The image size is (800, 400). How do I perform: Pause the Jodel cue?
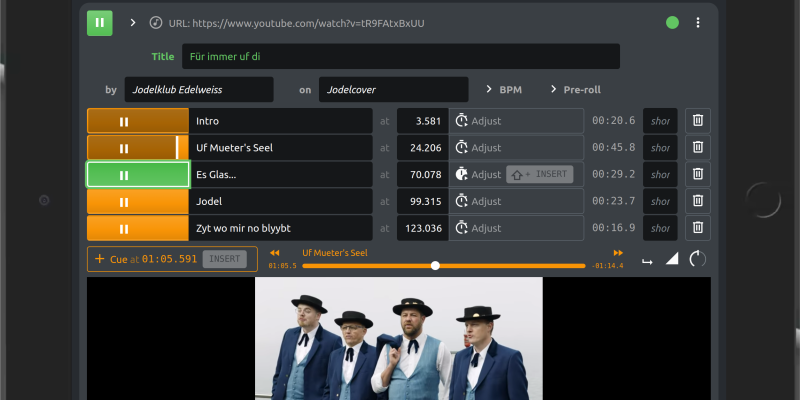click(x=138, y=202)
